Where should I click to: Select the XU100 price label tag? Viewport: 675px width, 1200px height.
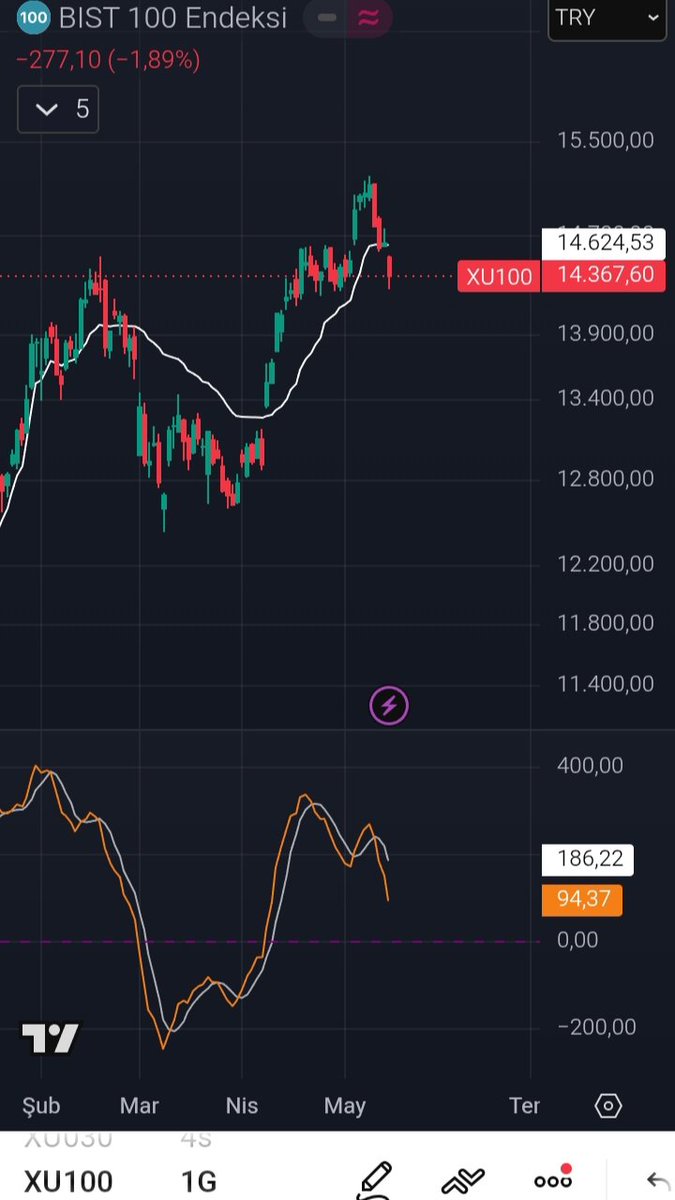(499, 276)
